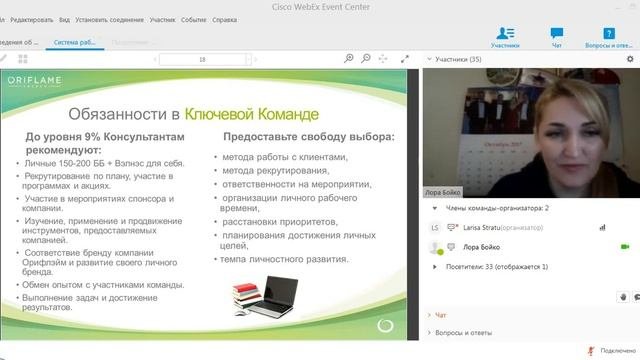
Task: Collapse Члены команды-организатора group
Action: [435, 208]
